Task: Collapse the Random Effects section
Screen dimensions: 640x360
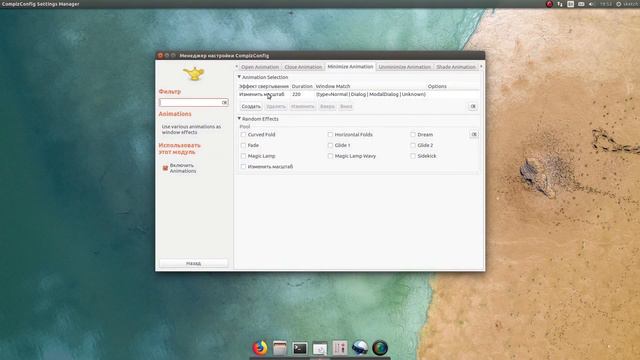Action: pyautogui.click(x=240, y=119)
